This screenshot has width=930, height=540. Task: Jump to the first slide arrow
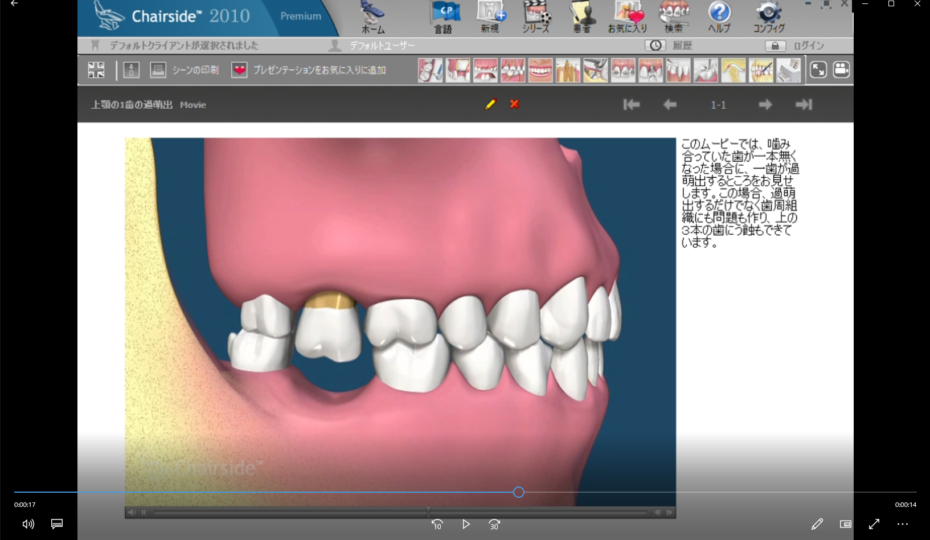point(632,104)
